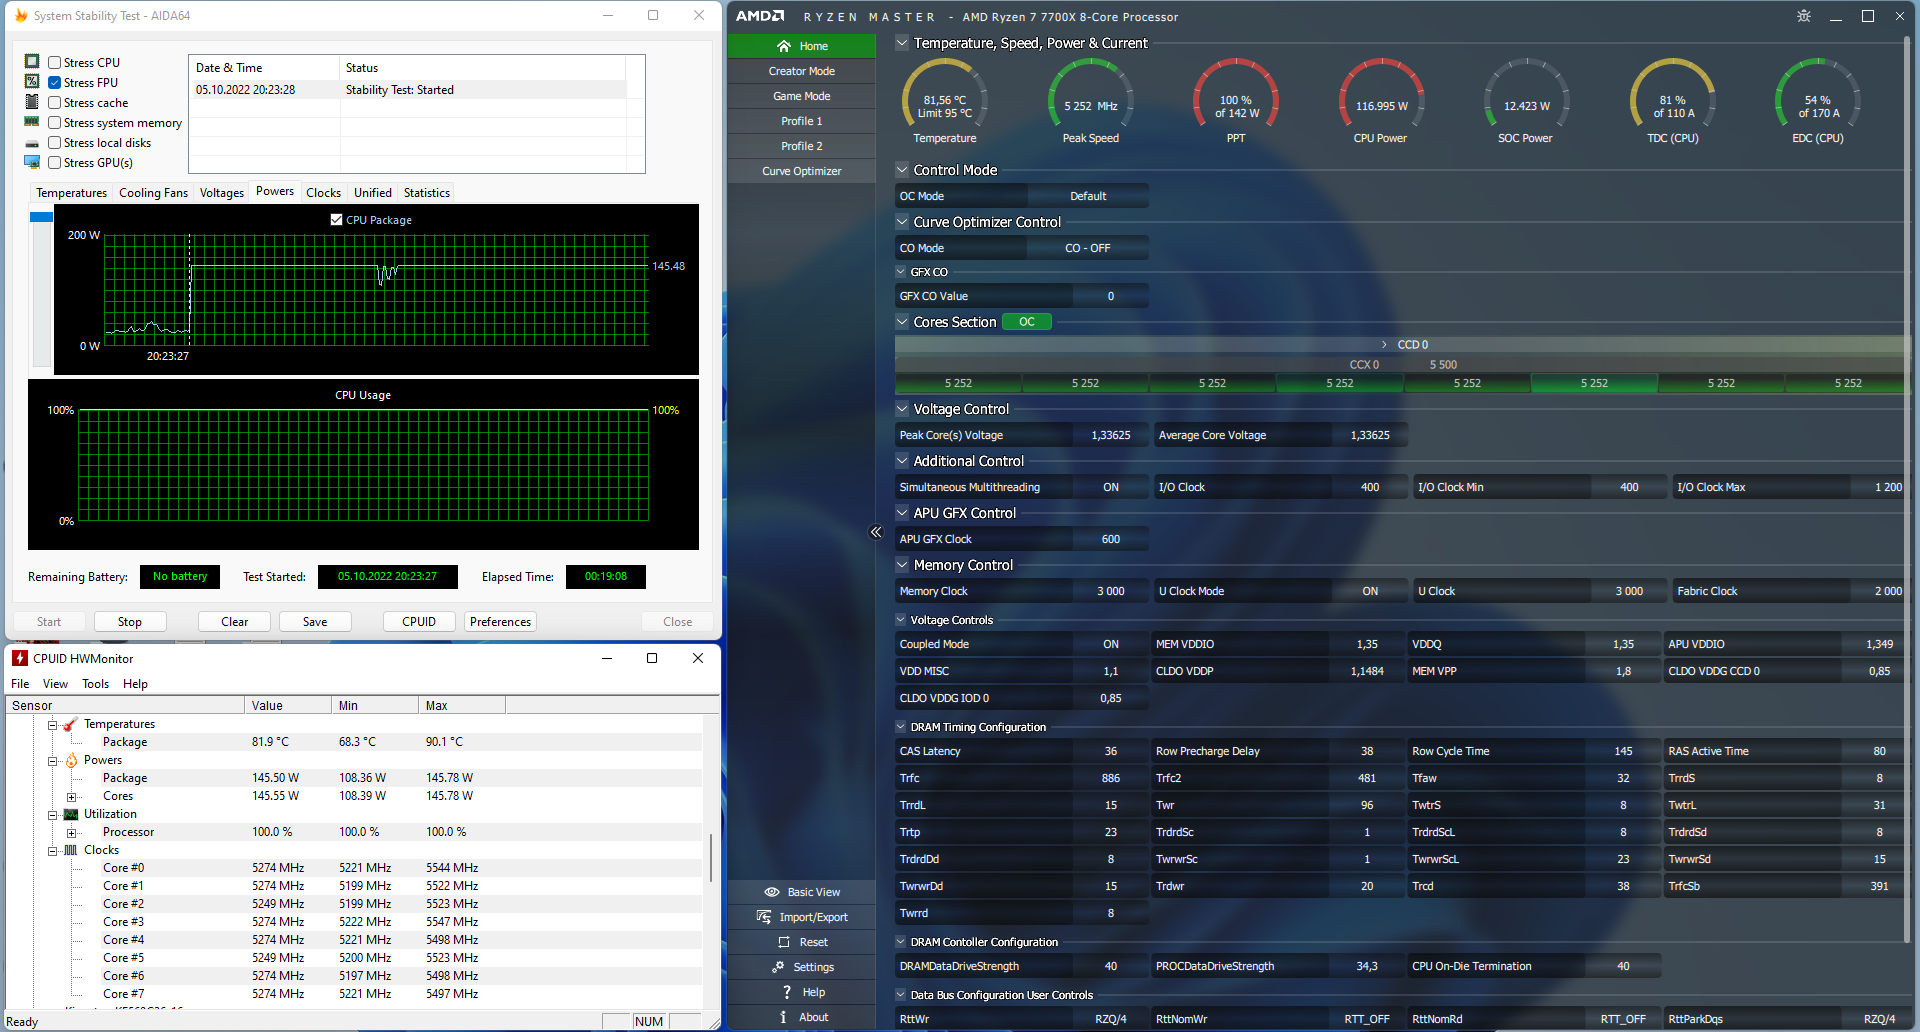
Task: Click the Help question mark icon
Action: pos(788,992)
